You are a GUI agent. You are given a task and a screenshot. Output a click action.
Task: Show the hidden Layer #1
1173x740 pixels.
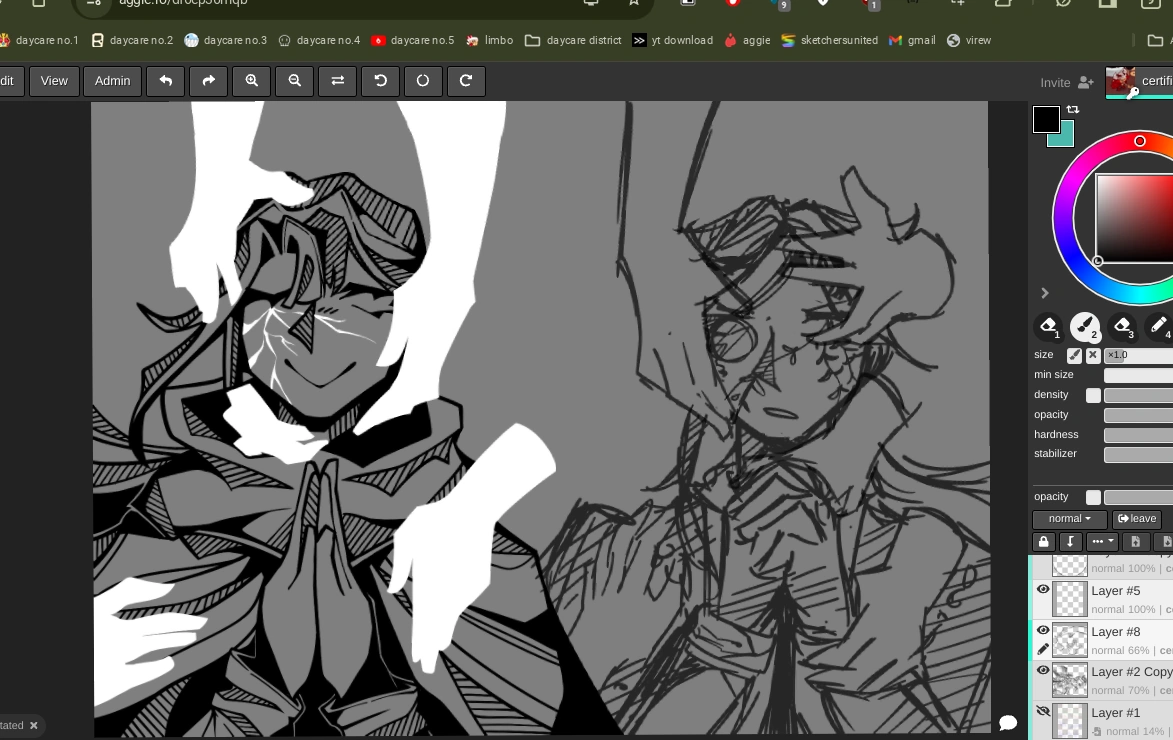click(1043, 710)
